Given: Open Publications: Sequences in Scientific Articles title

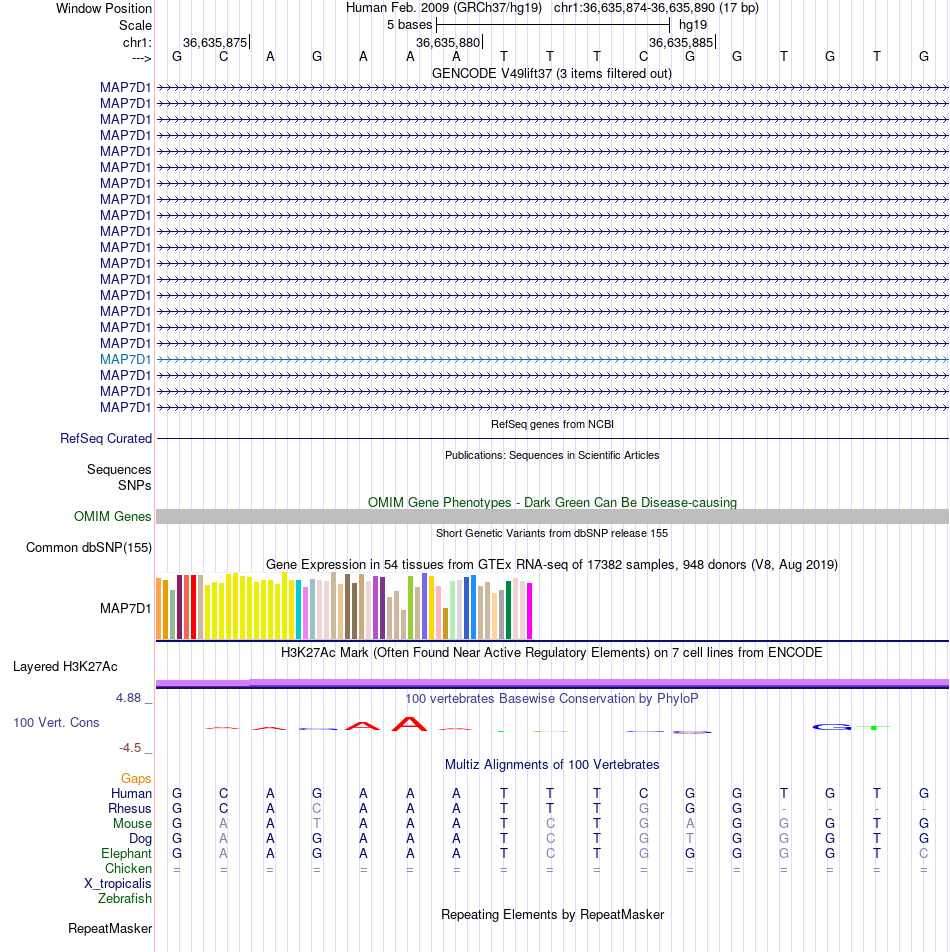Looking at the screenshot, I should click(x=552, y=455).
